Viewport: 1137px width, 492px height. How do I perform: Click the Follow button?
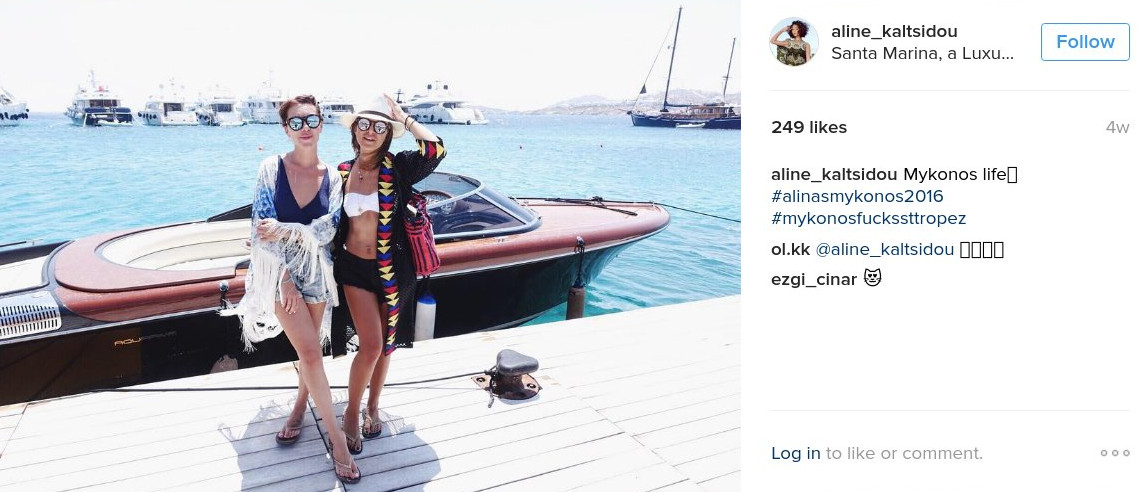pyautogui.click(x=1085, y=42)
